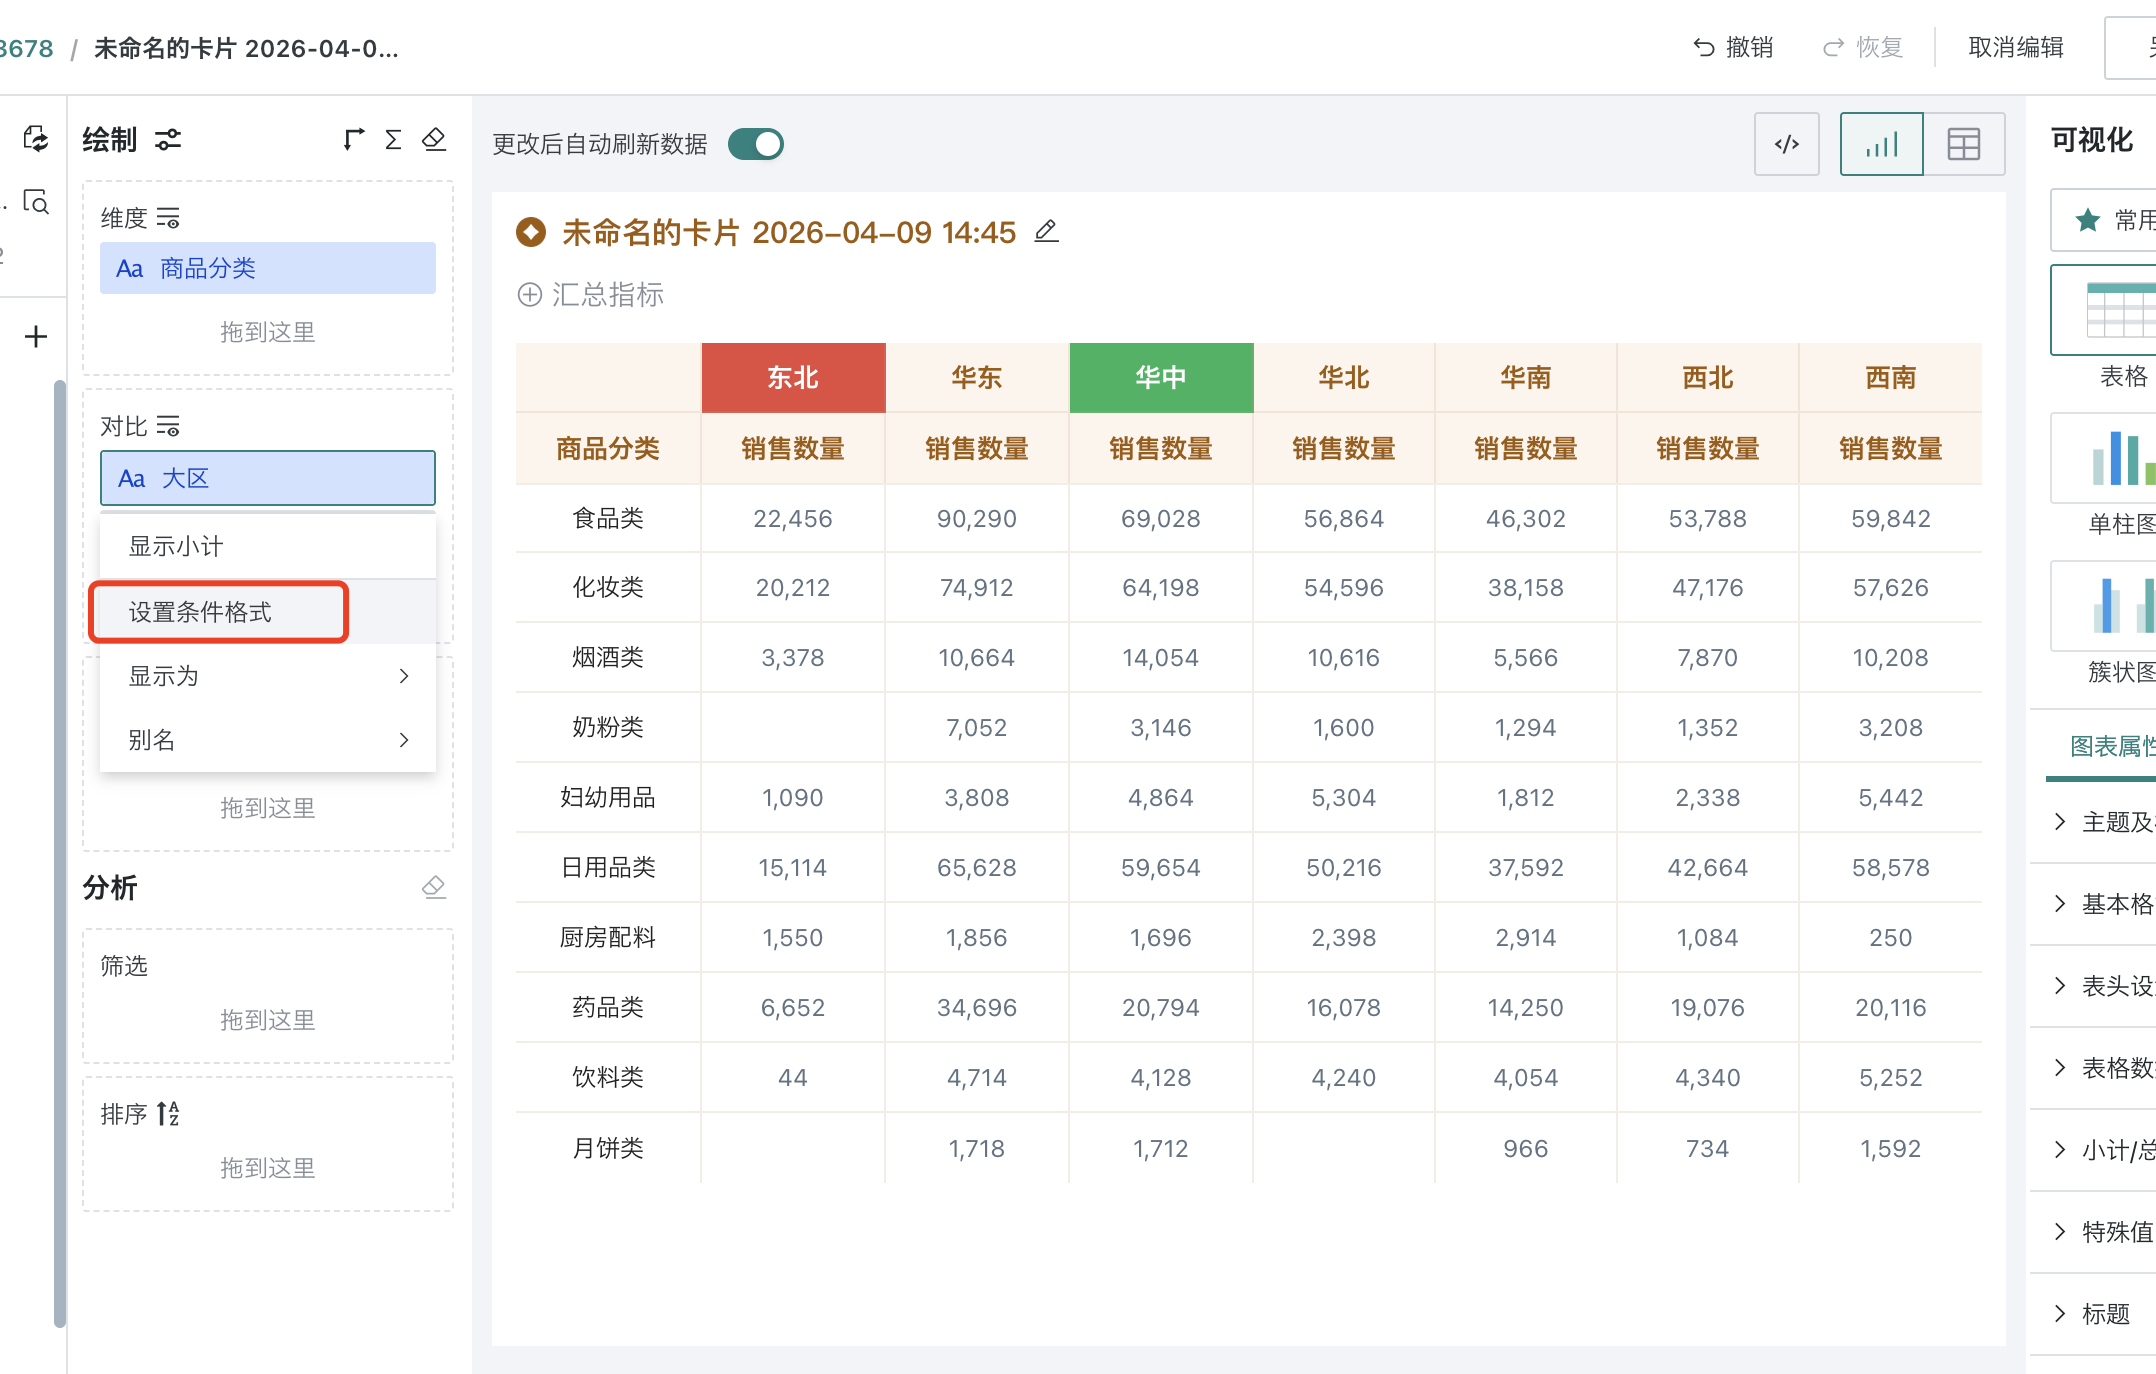The image size is (2156, 1374).
Task: Switch to table editor layout icon
Action: click(x=1963, y=143)
